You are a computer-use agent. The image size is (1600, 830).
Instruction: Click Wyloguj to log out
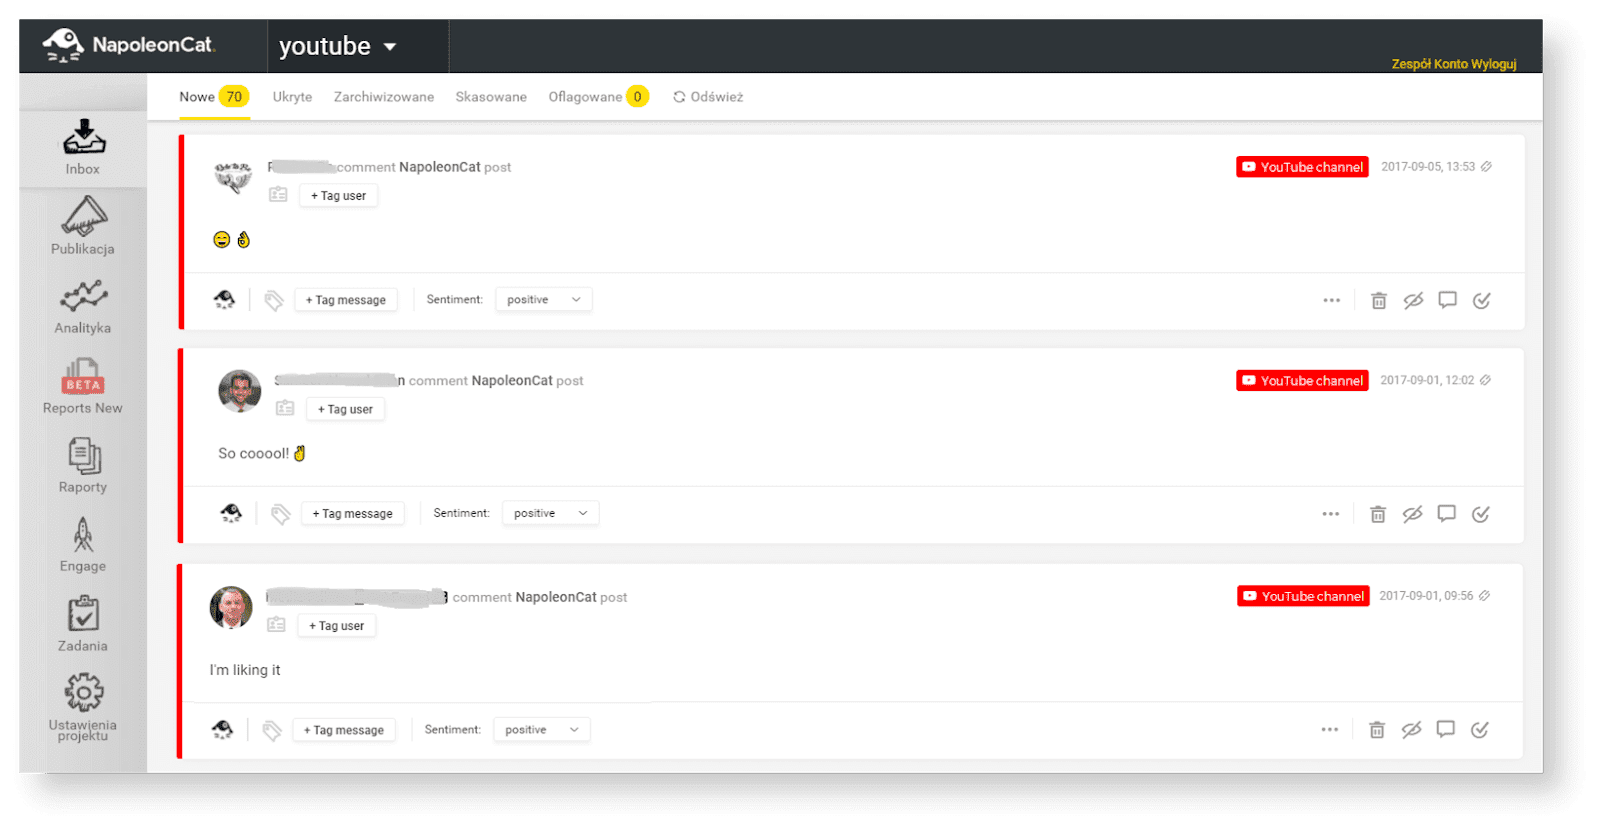click(x=1494, y=64)
